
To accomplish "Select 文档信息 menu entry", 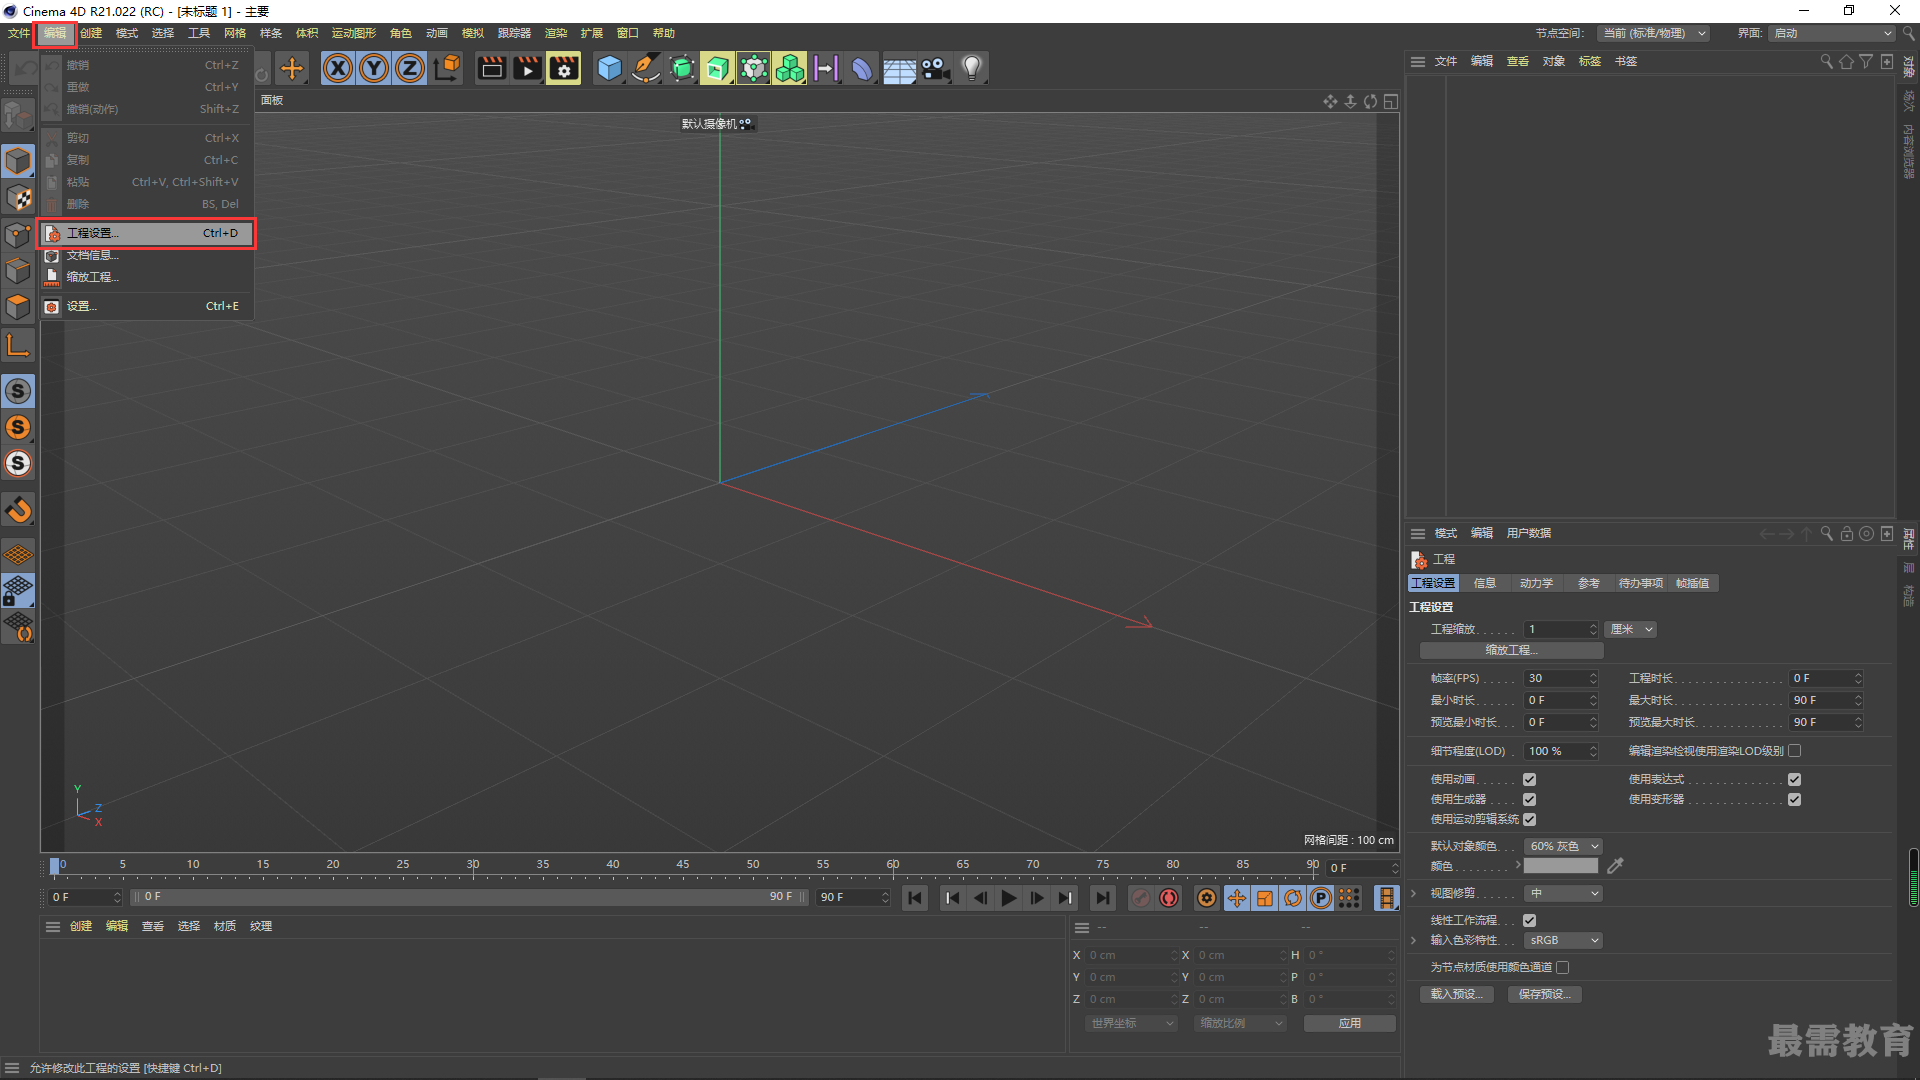I will click(146, 256).
